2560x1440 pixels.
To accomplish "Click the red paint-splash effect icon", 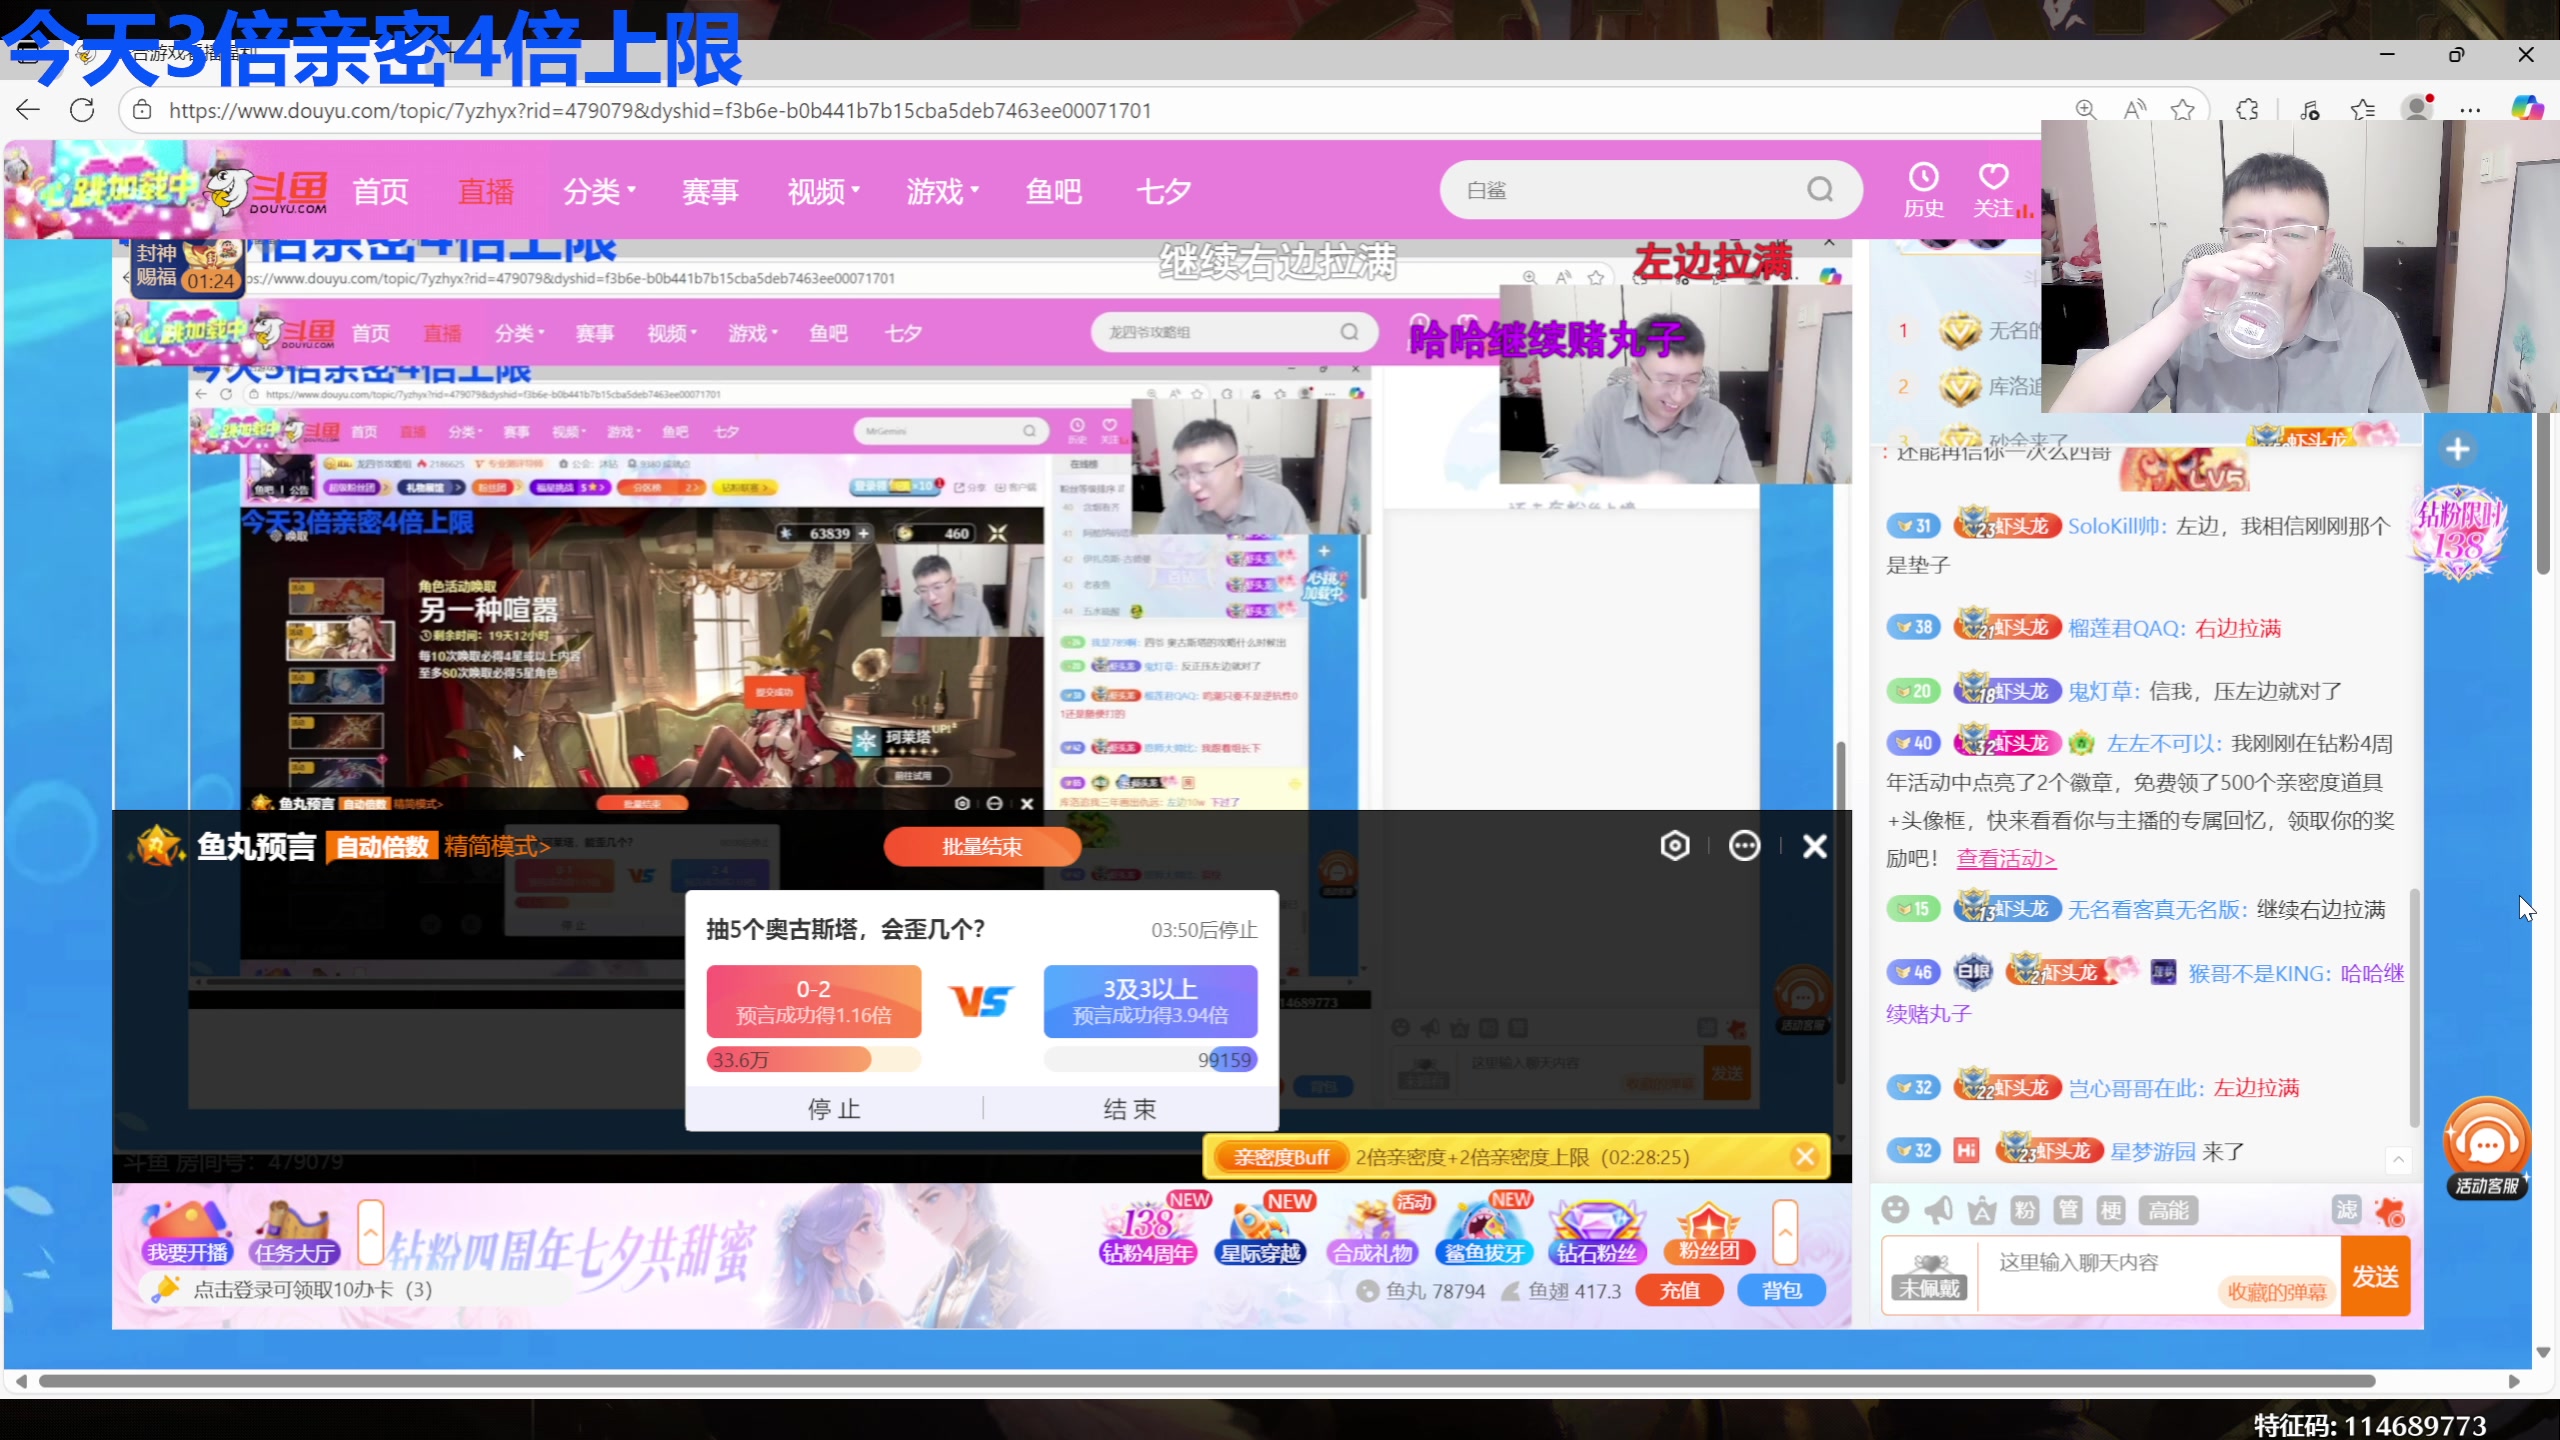I will pyautogui.click(x=2390, y=1211).
